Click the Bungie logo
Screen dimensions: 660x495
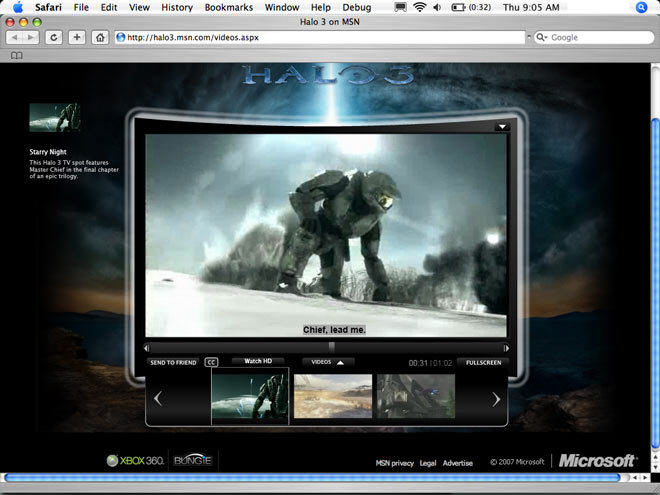pyautogui.click(x=193, y=460)
